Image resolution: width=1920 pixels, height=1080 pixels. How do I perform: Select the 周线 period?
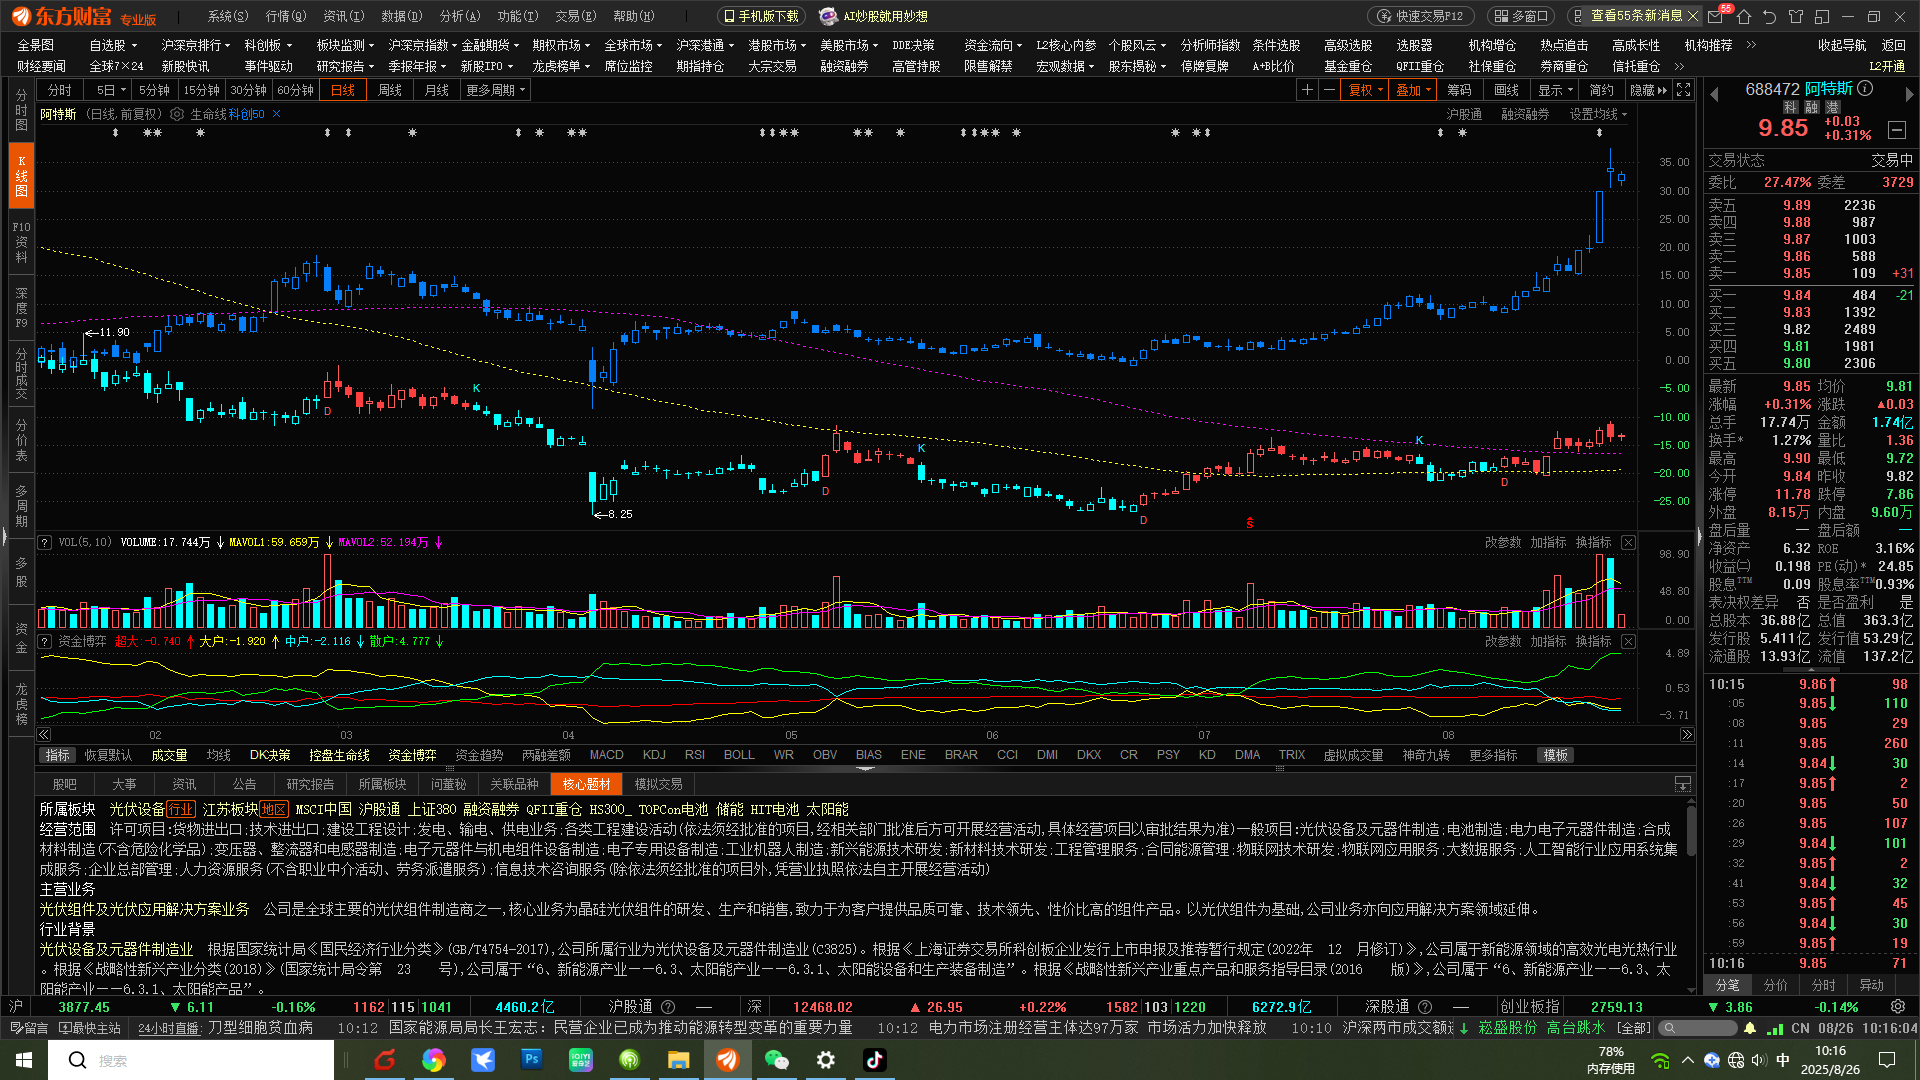pos(390,90)
